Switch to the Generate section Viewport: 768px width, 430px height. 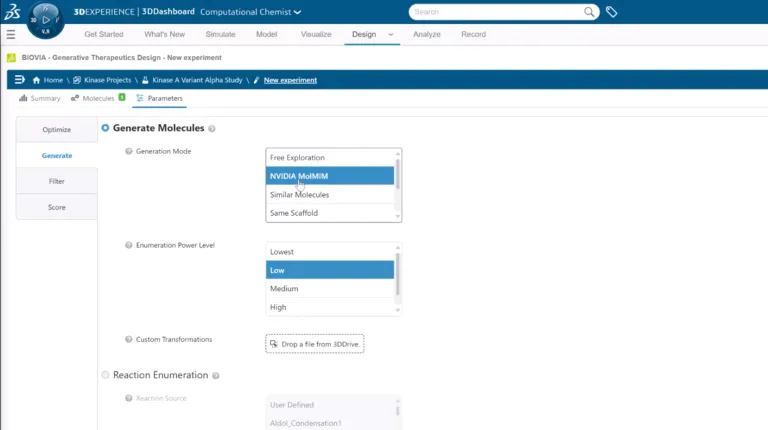pos(57,156)
